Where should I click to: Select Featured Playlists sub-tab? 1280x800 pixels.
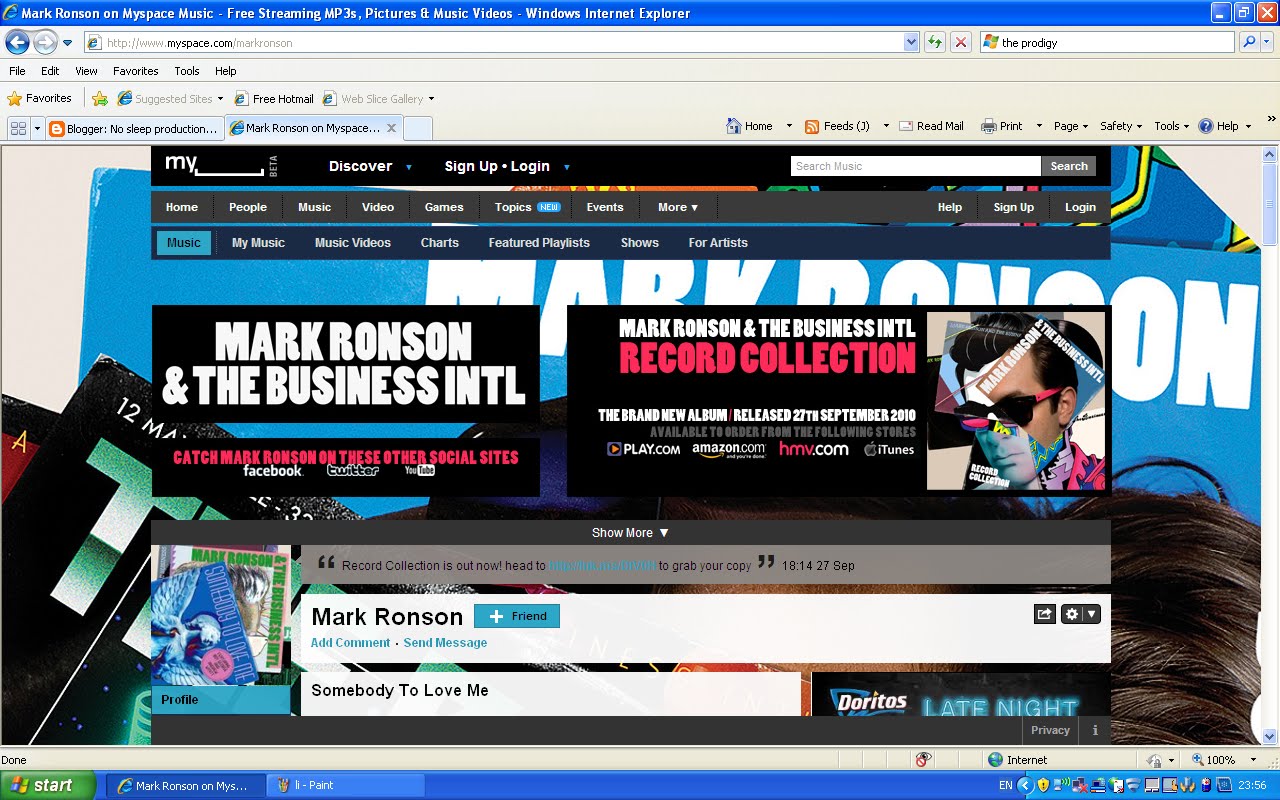[x=539, y=243]
